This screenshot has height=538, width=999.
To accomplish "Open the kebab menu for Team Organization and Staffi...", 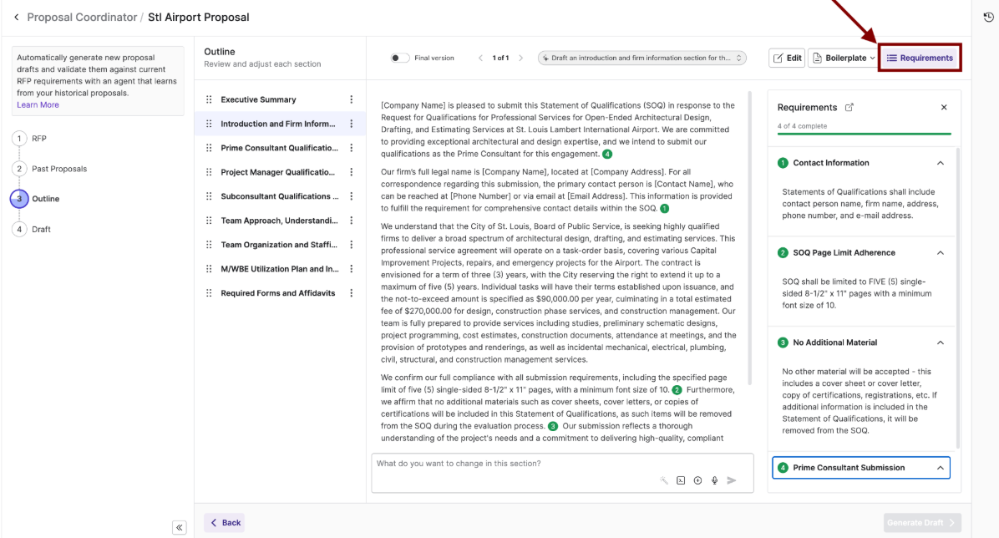I will point(351,245).
